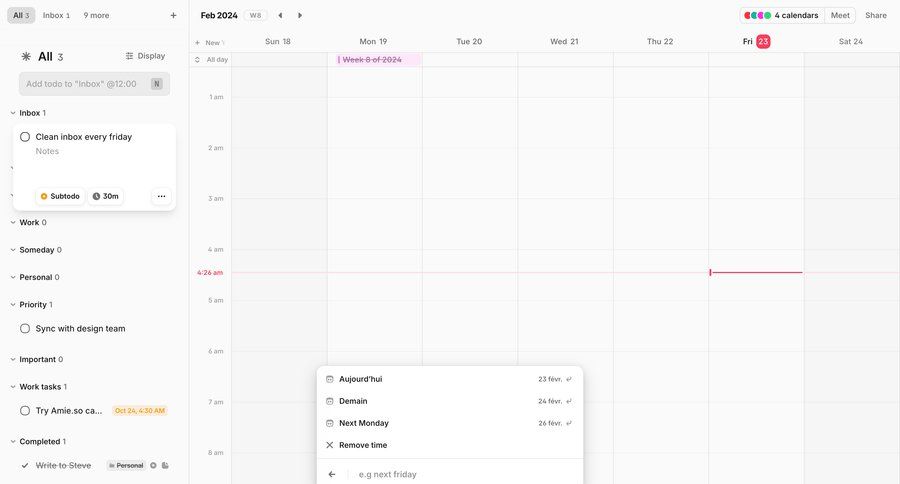Check off the Try Amie.so todo

[x=25, y=411]
